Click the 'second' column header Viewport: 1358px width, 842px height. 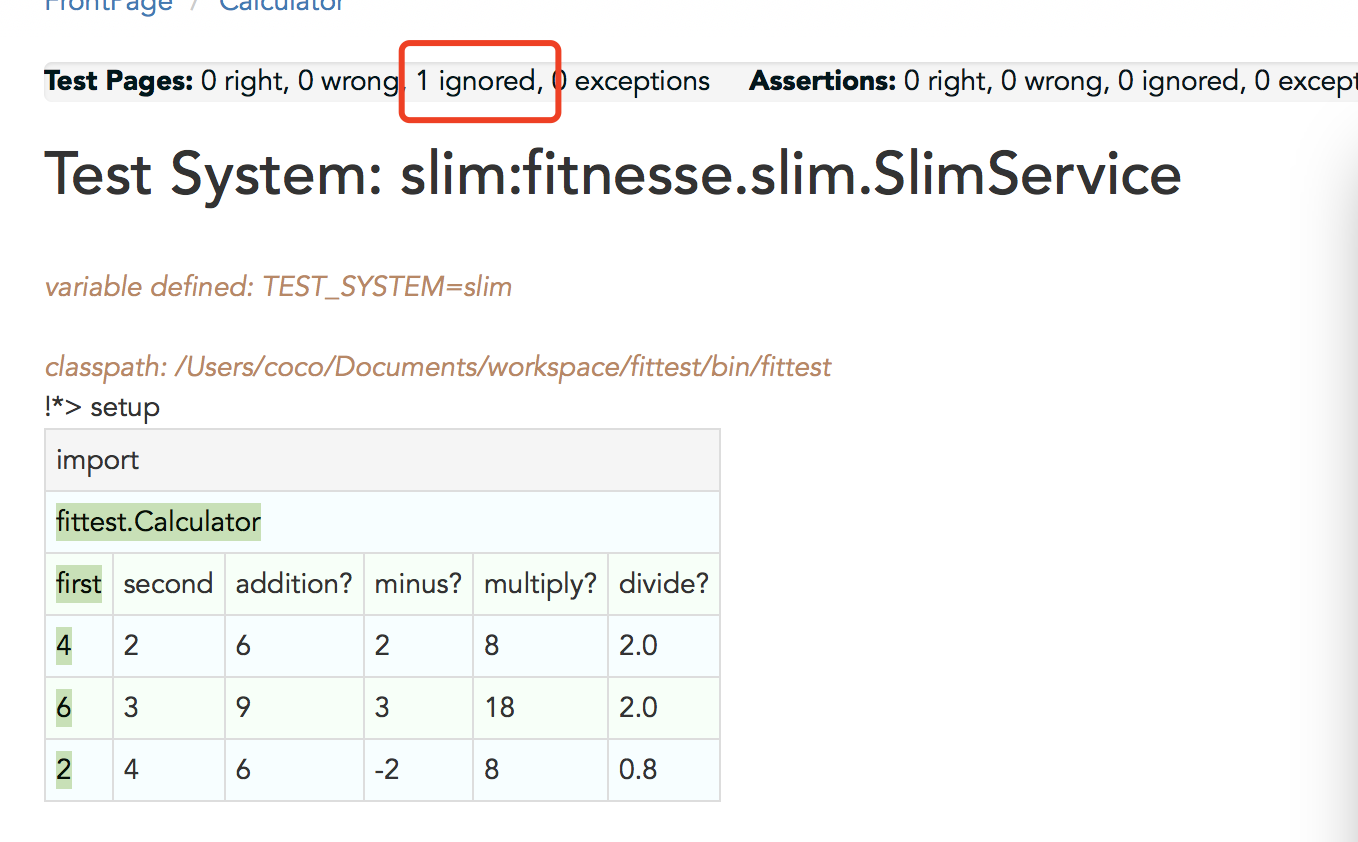pos(169,584)
